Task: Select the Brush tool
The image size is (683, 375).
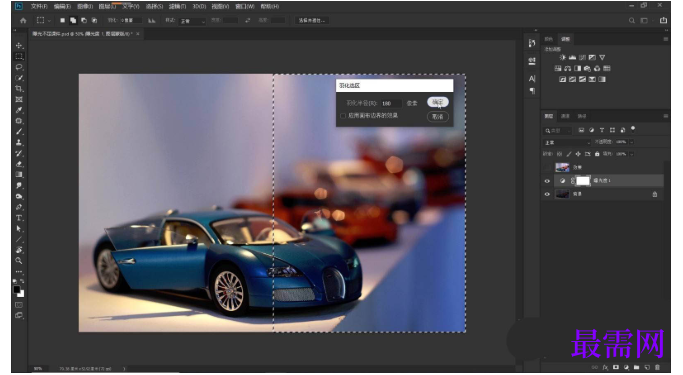Action: click(19, 132)
